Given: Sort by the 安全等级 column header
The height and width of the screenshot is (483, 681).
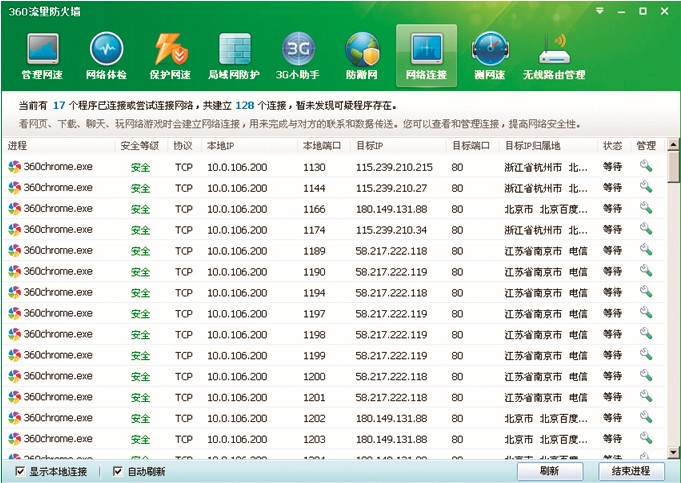Looking at the screenshot, I should coord(141,146).
